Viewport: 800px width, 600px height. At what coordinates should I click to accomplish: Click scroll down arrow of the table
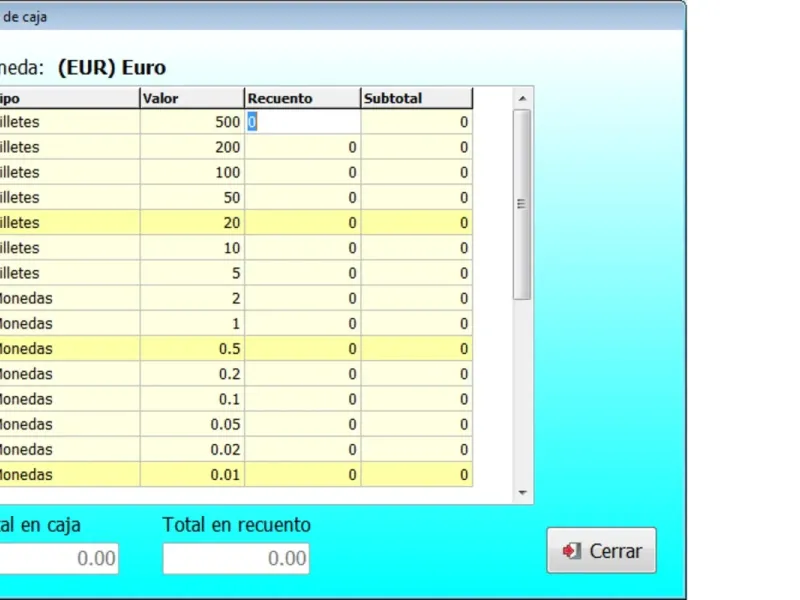coord(522,492)
